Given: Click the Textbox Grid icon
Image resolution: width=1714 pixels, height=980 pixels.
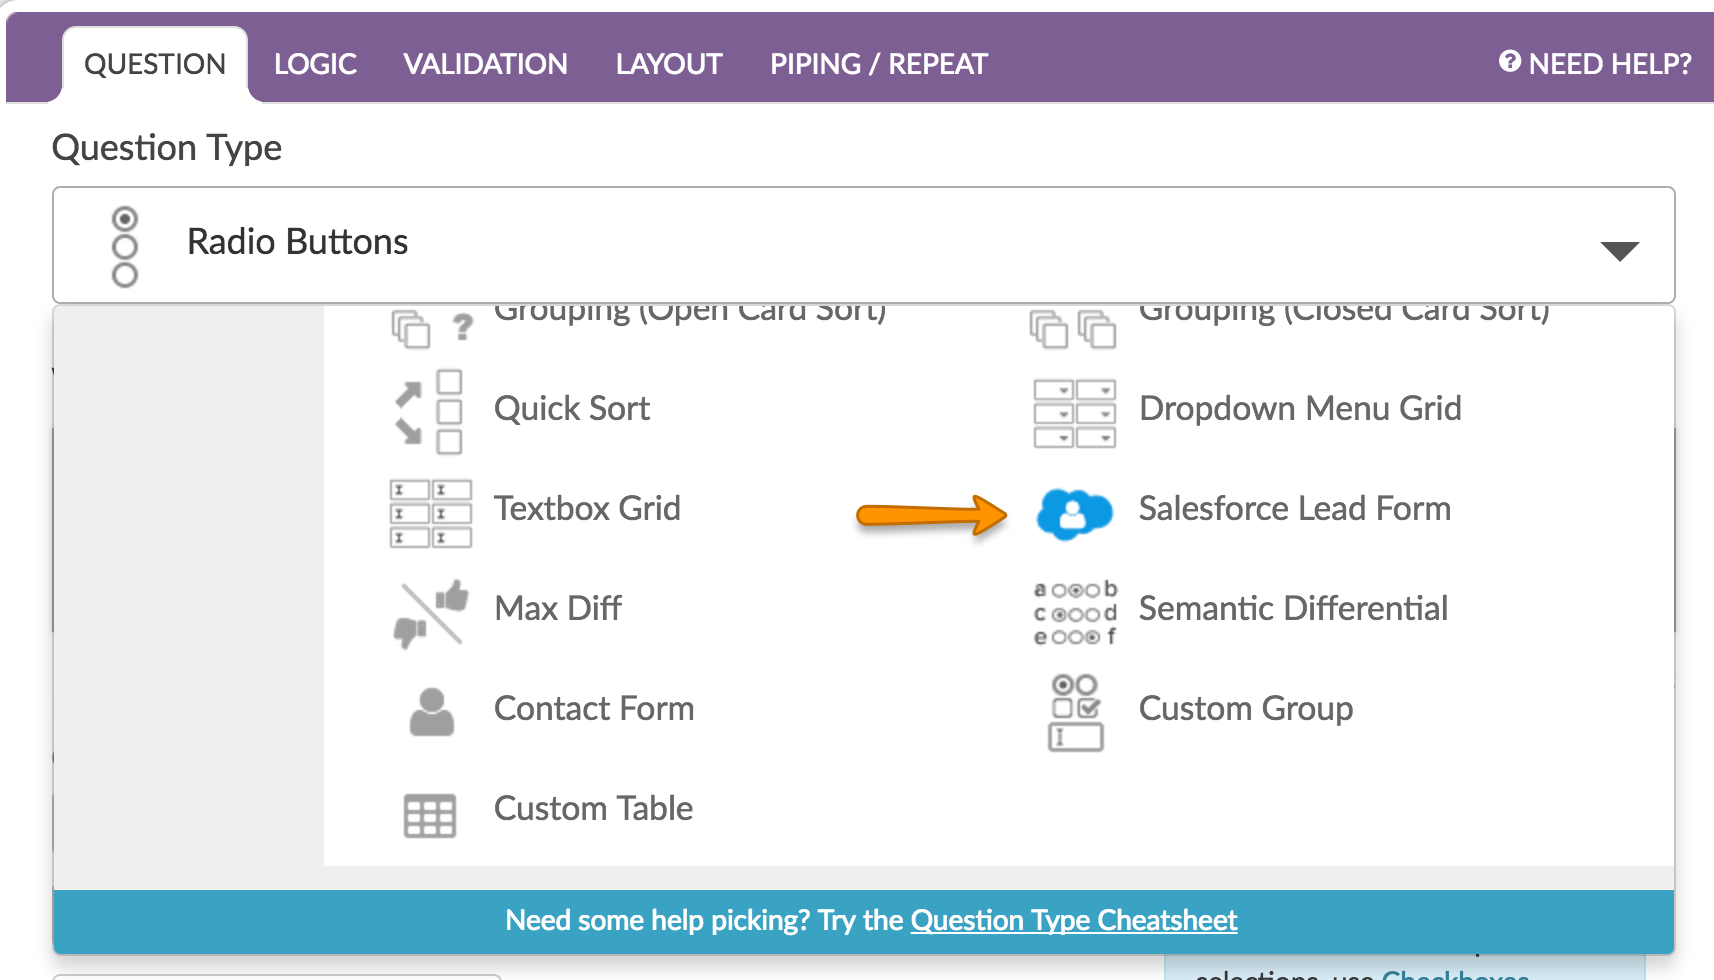Looking at the screenshot, I should coord(430,513).
